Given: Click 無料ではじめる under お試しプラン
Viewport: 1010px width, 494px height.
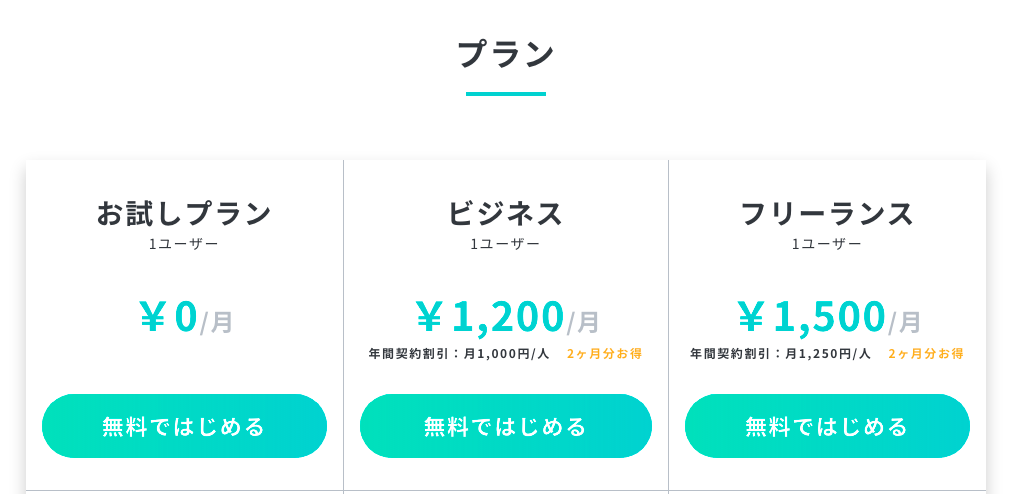Looking at the screenshot, I should tap(184, 426).
